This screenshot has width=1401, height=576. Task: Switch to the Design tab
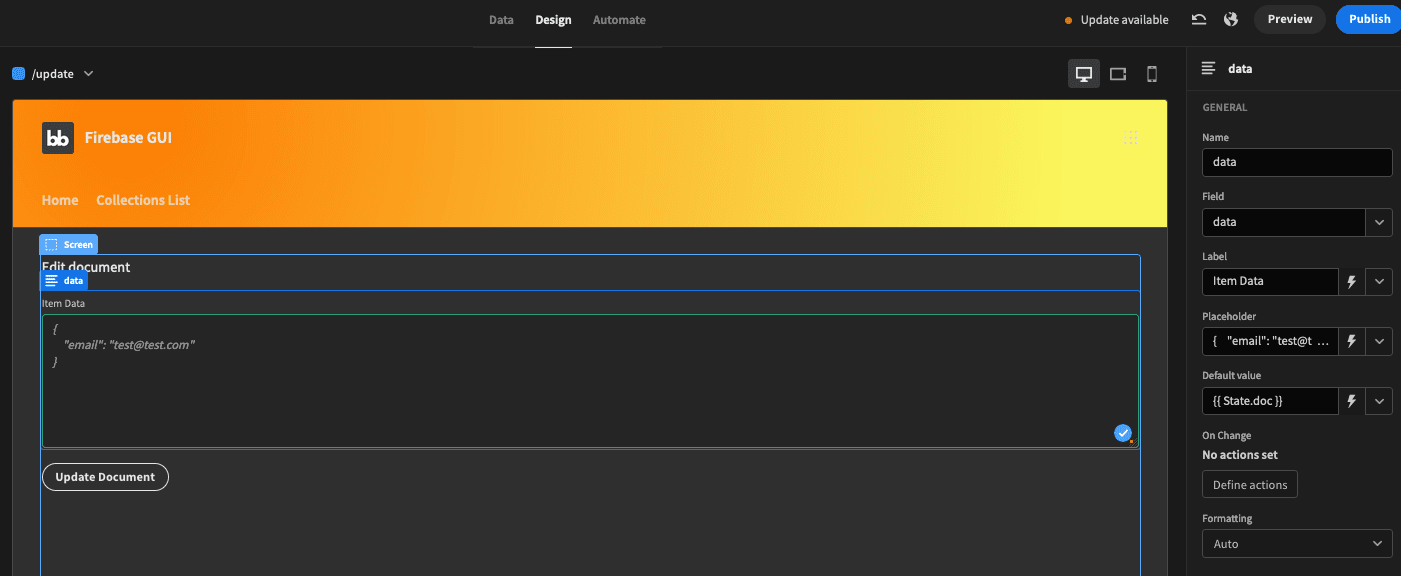[x=553, y=20]
